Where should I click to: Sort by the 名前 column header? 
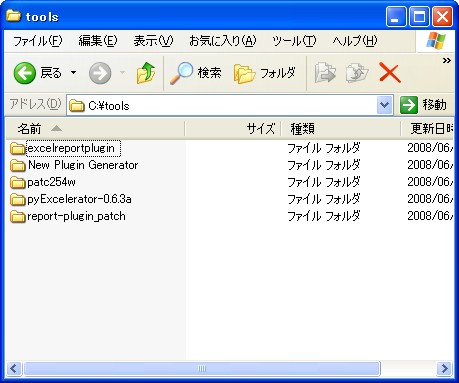click(95, 129)
